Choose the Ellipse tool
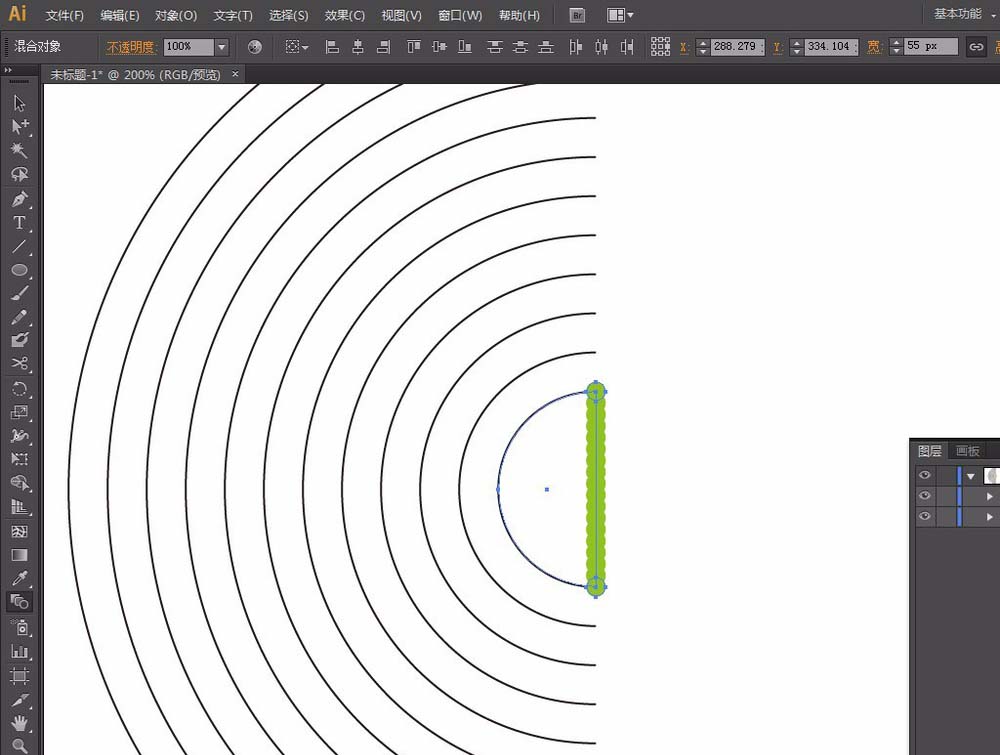The width and height of the screenshot is (1000, 755). coord(19,270)
